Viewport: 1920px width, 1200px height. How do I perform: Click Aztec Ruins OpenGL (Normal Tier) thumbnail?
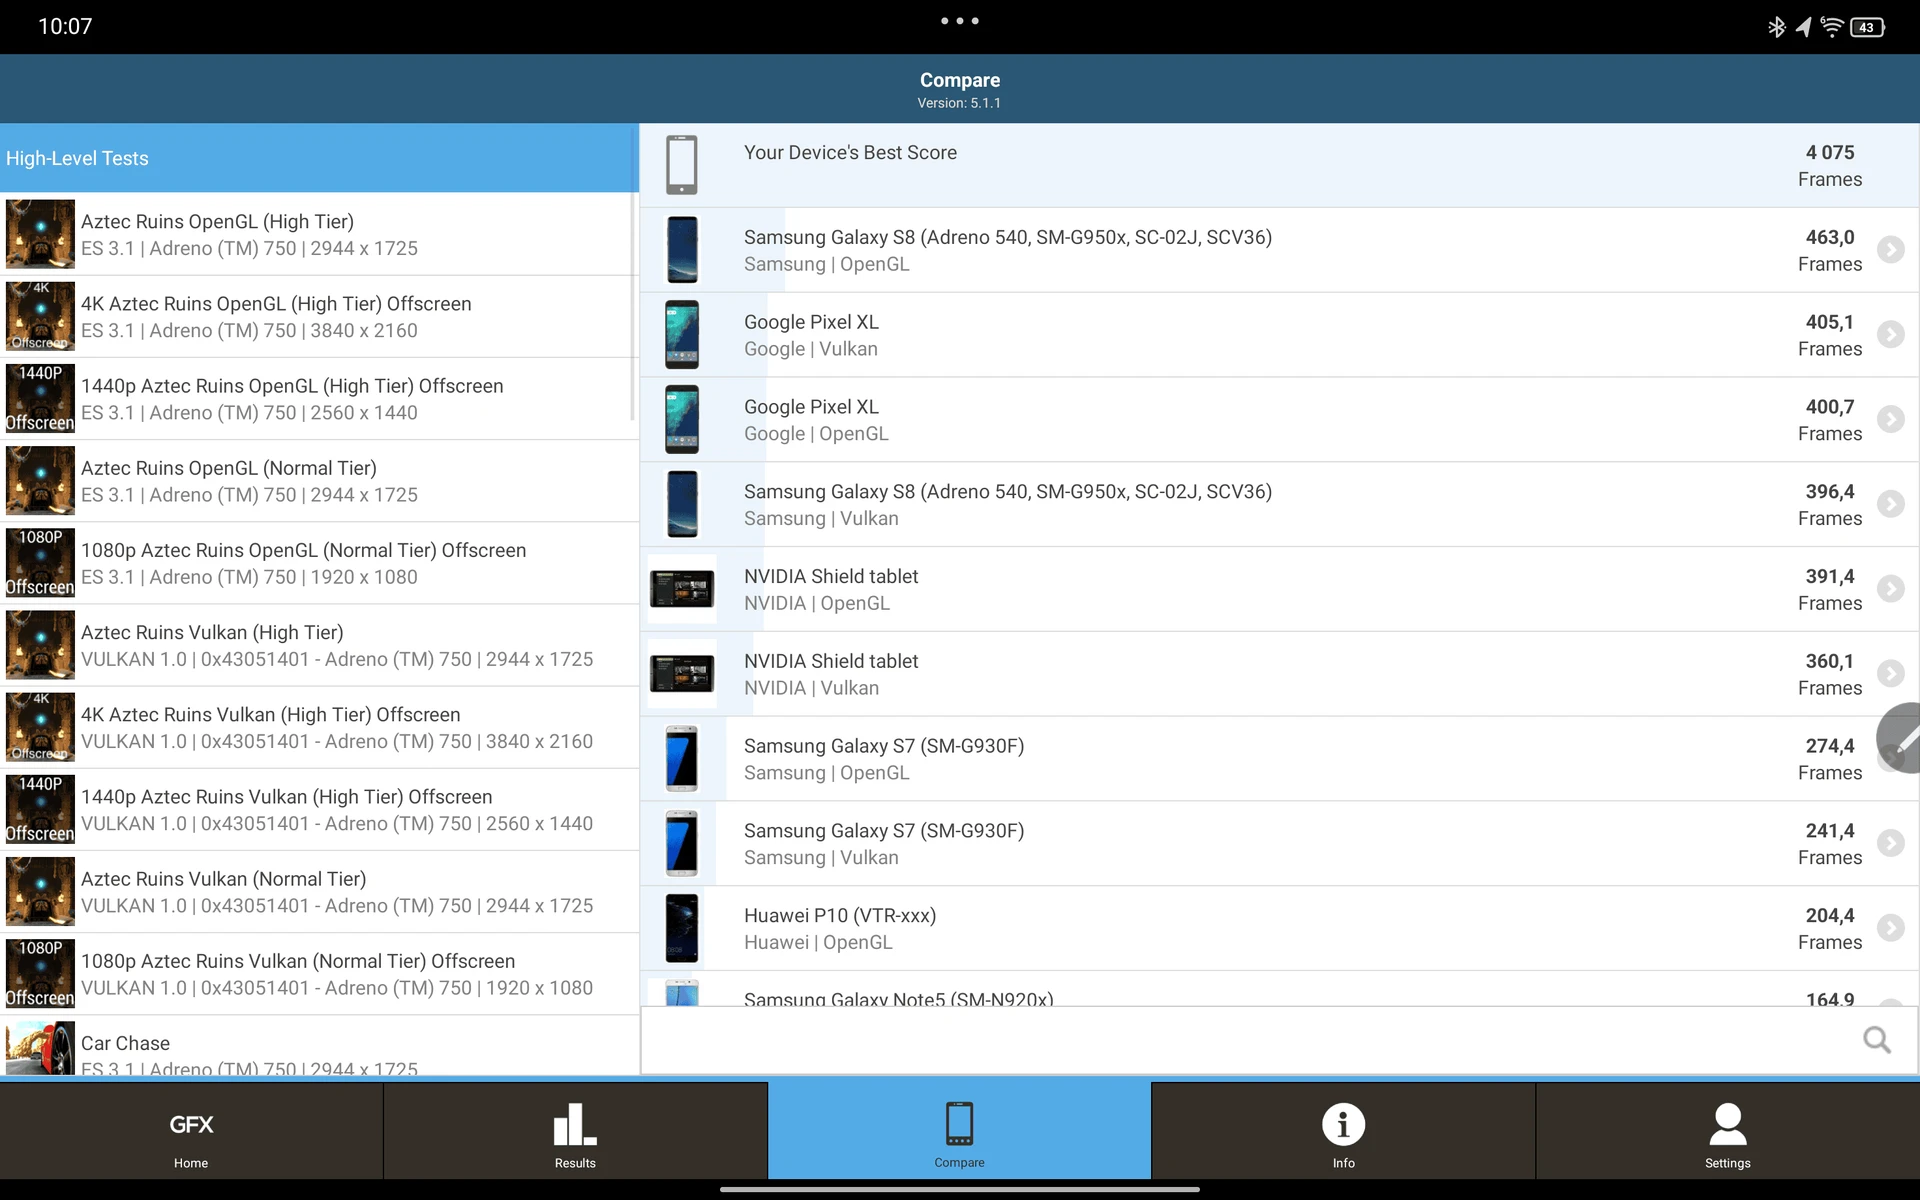(x=40, y=480)
